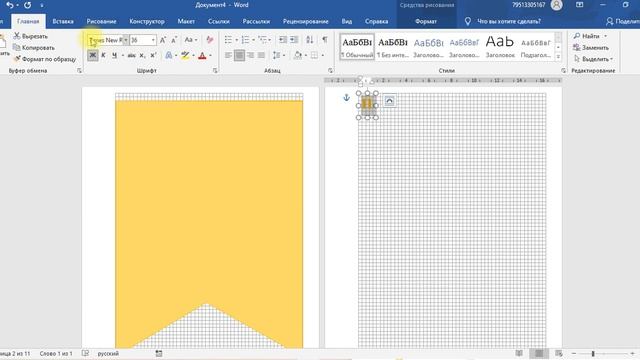Toggle paragraph marks display (¶)
This screenshot has width=640, height=360.
[324, 40]
